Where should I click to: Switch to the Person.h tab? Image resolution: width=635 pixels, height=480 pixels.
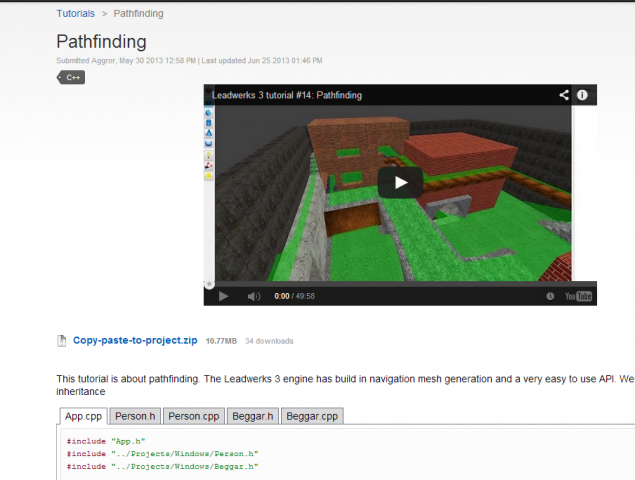(135, 416)
